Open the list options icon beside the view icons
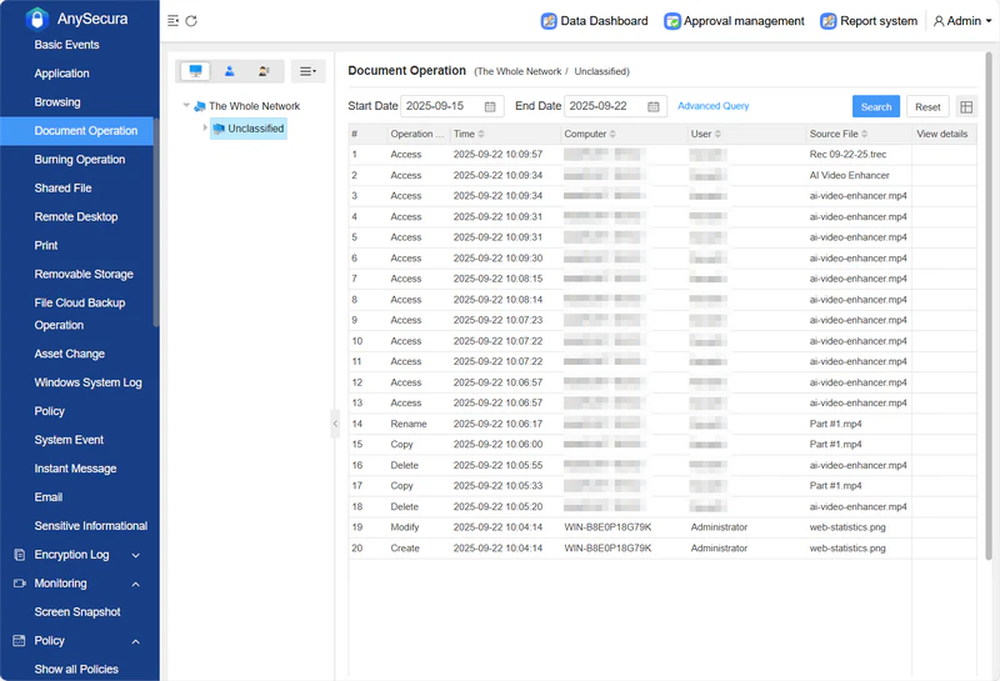Screen dimensions: 1000x681 pyautogui.click(x=305, y=71)
